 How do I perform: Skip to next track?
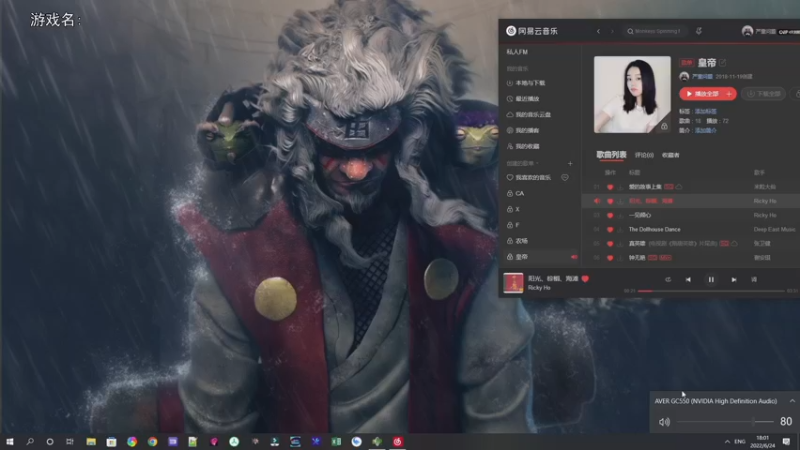click(734, 280)
